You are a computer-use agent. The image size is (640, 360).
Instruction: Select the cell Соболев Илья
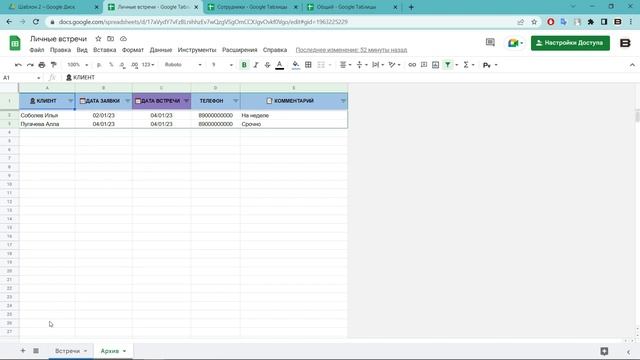(x=47, y=116)
